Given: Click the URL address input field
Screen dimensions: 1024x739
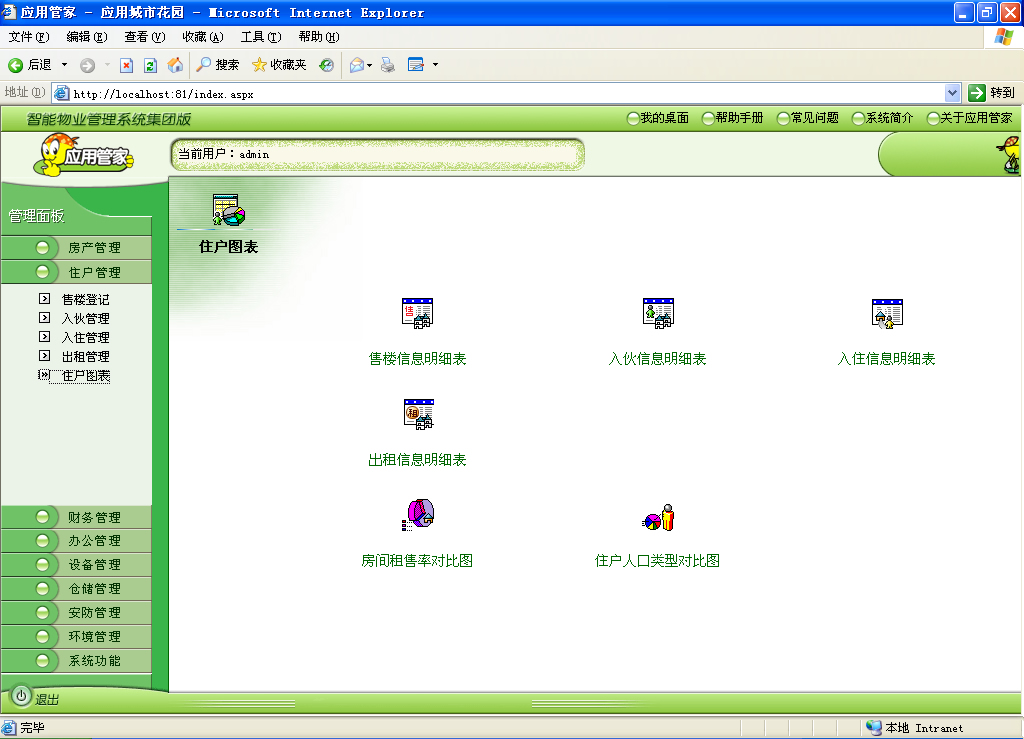Looking at the screenshot, I should point(500,94).
